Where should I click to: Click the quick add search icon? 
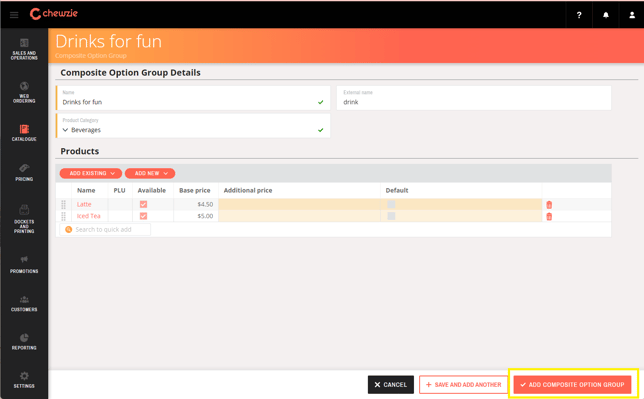click(x=69, y=229)
